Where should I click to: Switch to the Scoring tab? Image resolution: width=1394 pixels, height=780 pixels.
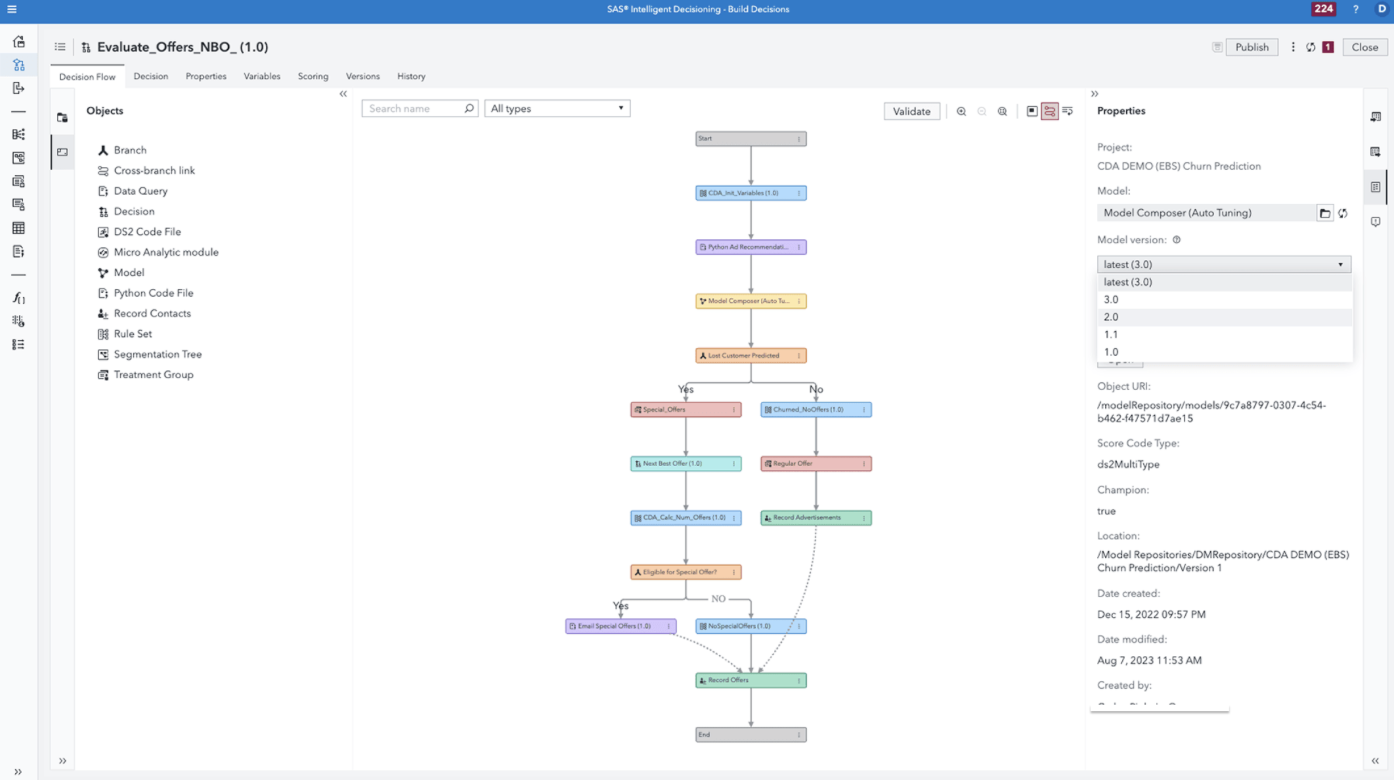pyautogui.click(x=313, y=76)
